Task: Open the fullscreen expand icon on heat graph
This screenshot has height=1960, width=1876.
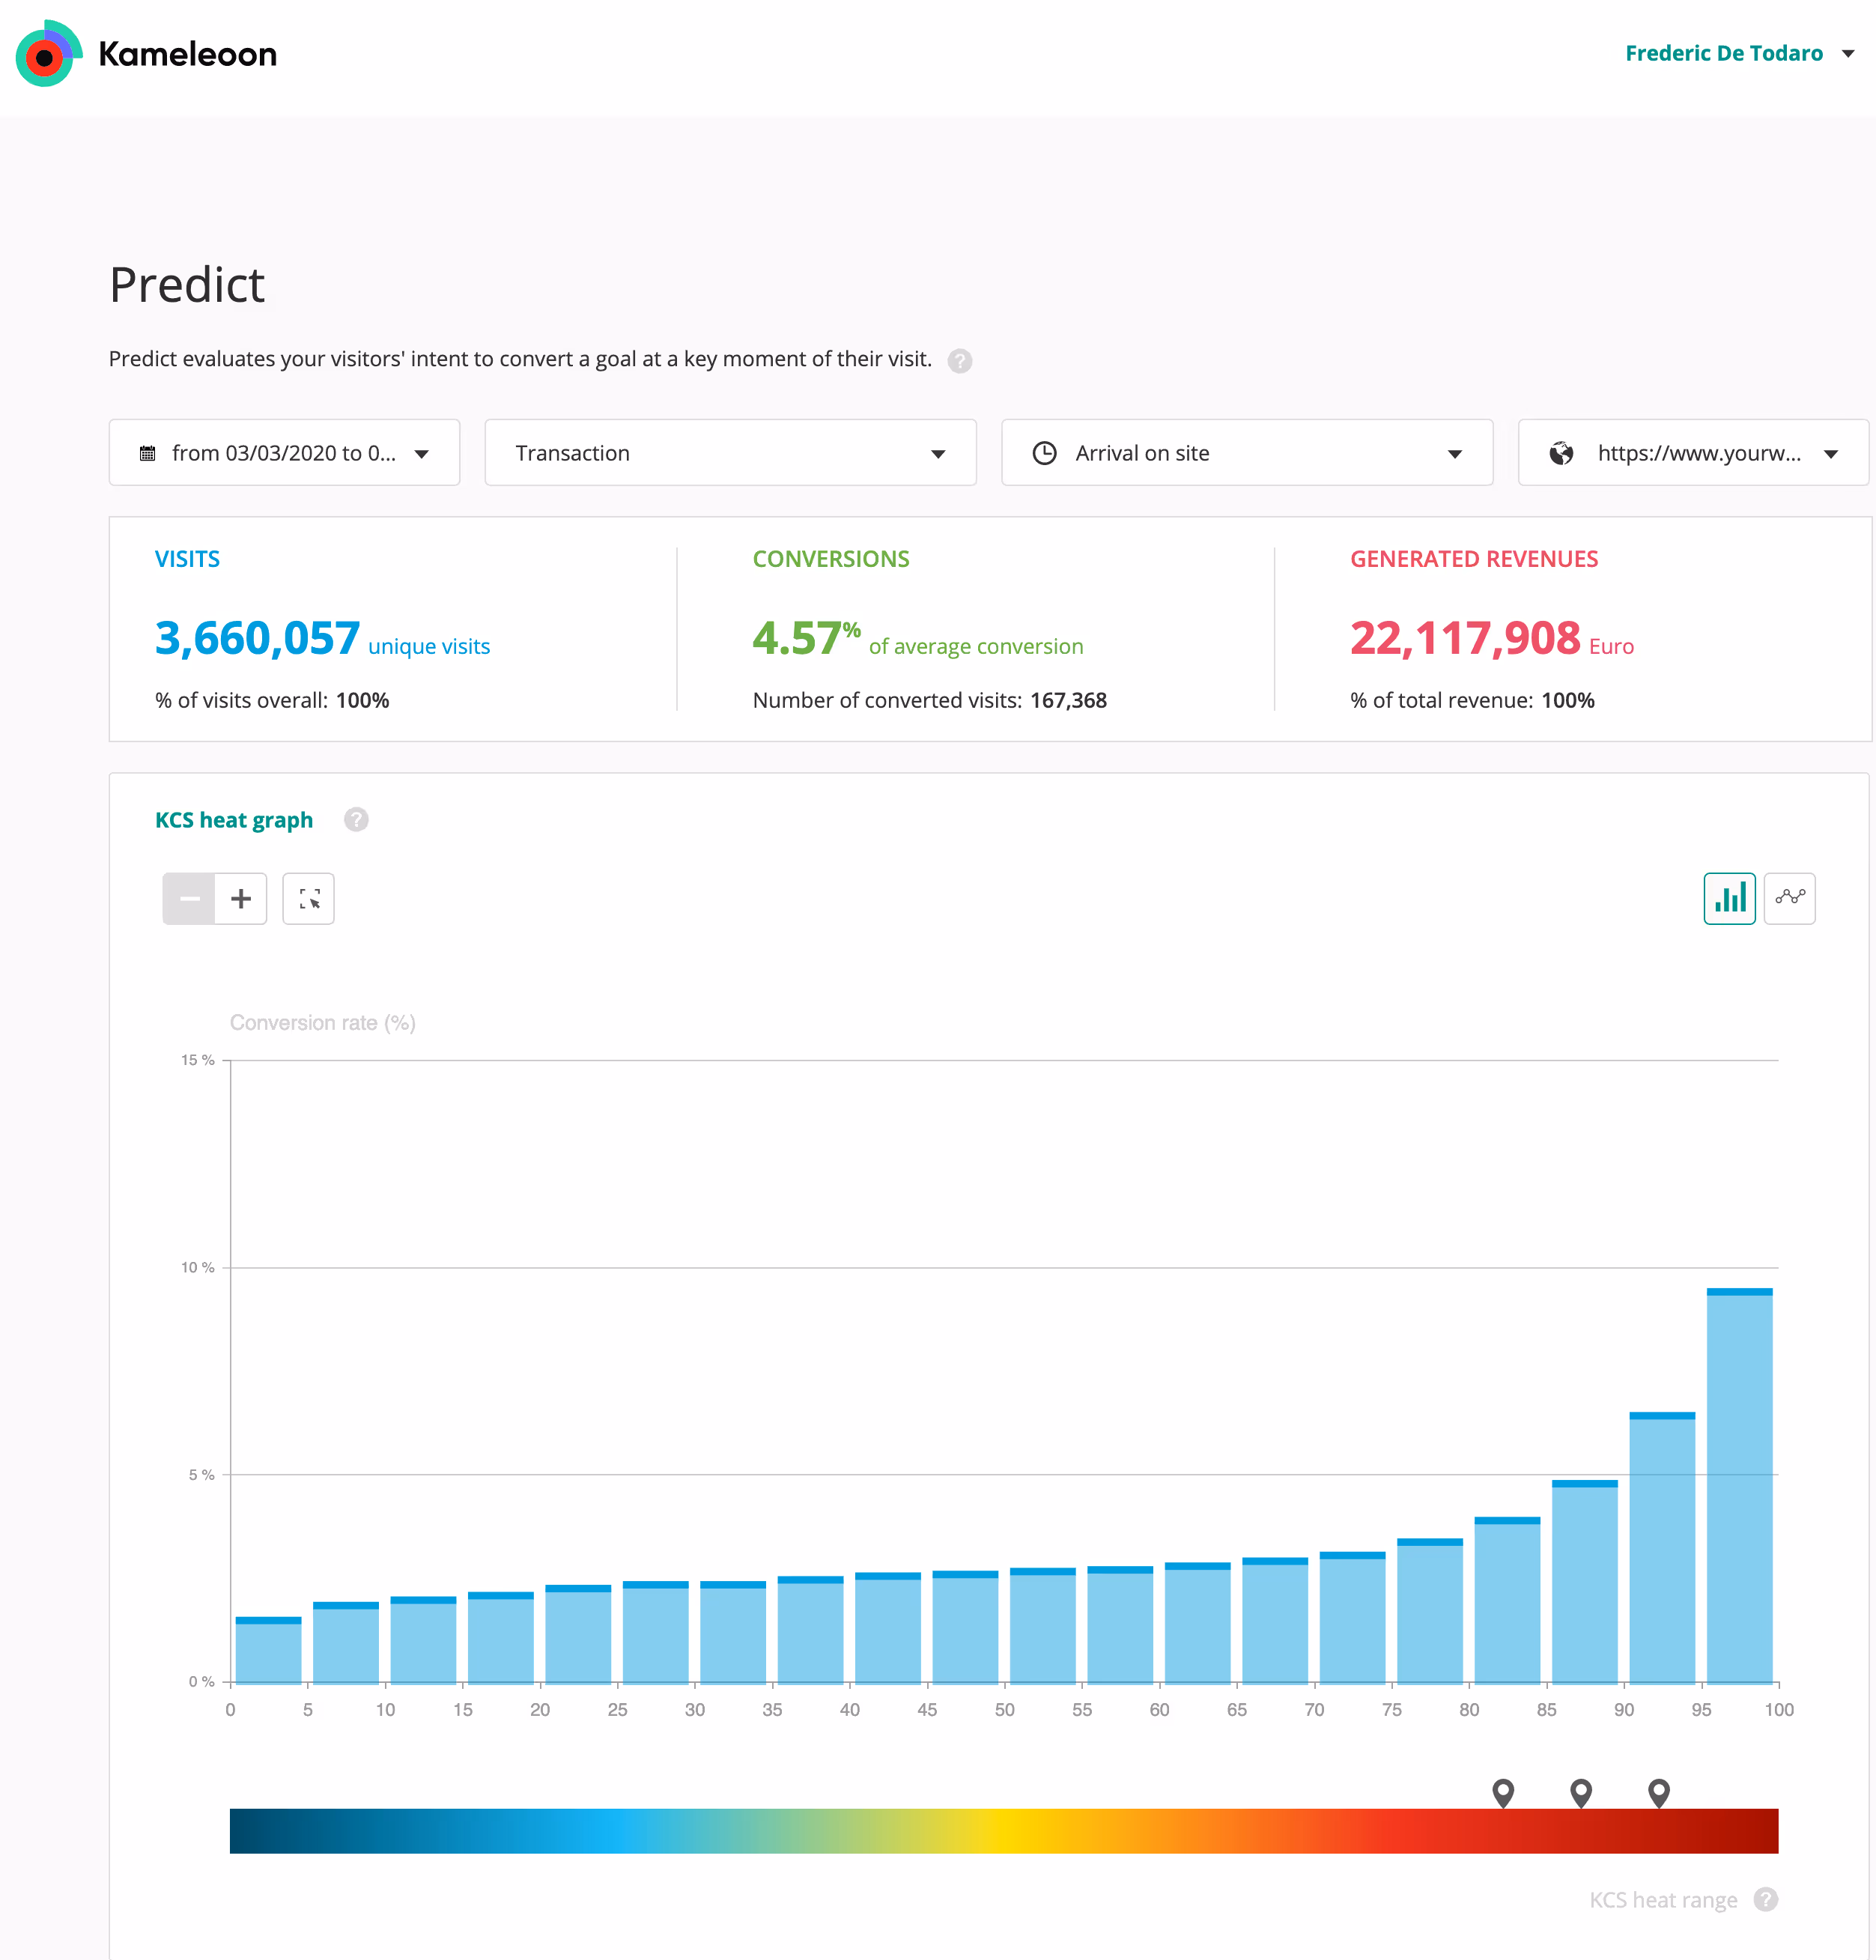Action: point(308,898)
